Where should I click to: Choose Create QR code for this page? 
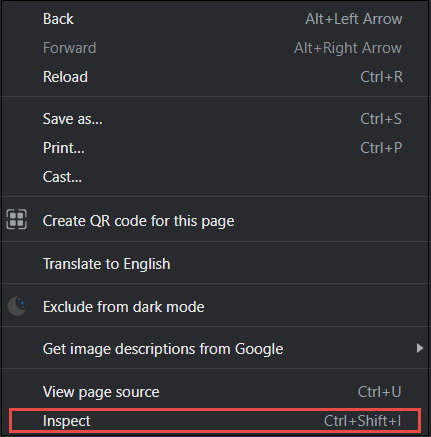tap(215, 221)
